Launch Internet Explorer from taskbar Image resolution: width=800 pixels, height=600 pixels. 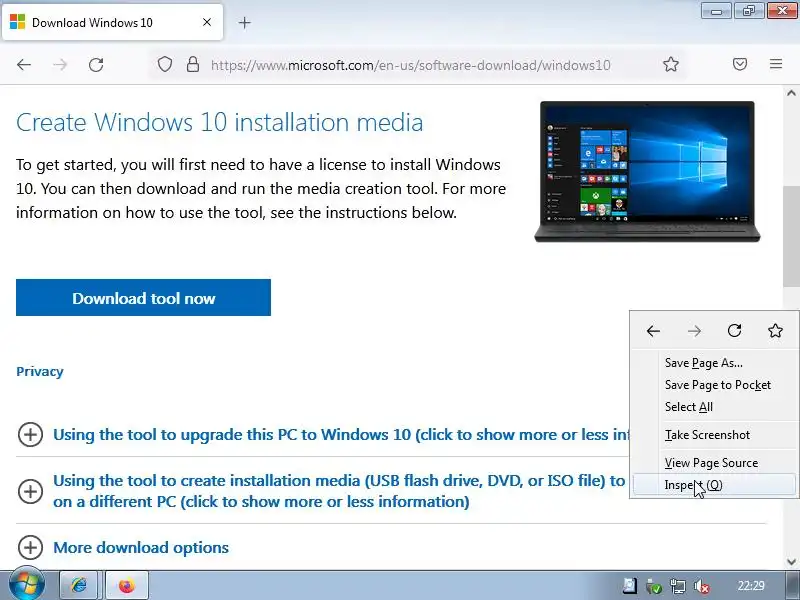[79, 585]
